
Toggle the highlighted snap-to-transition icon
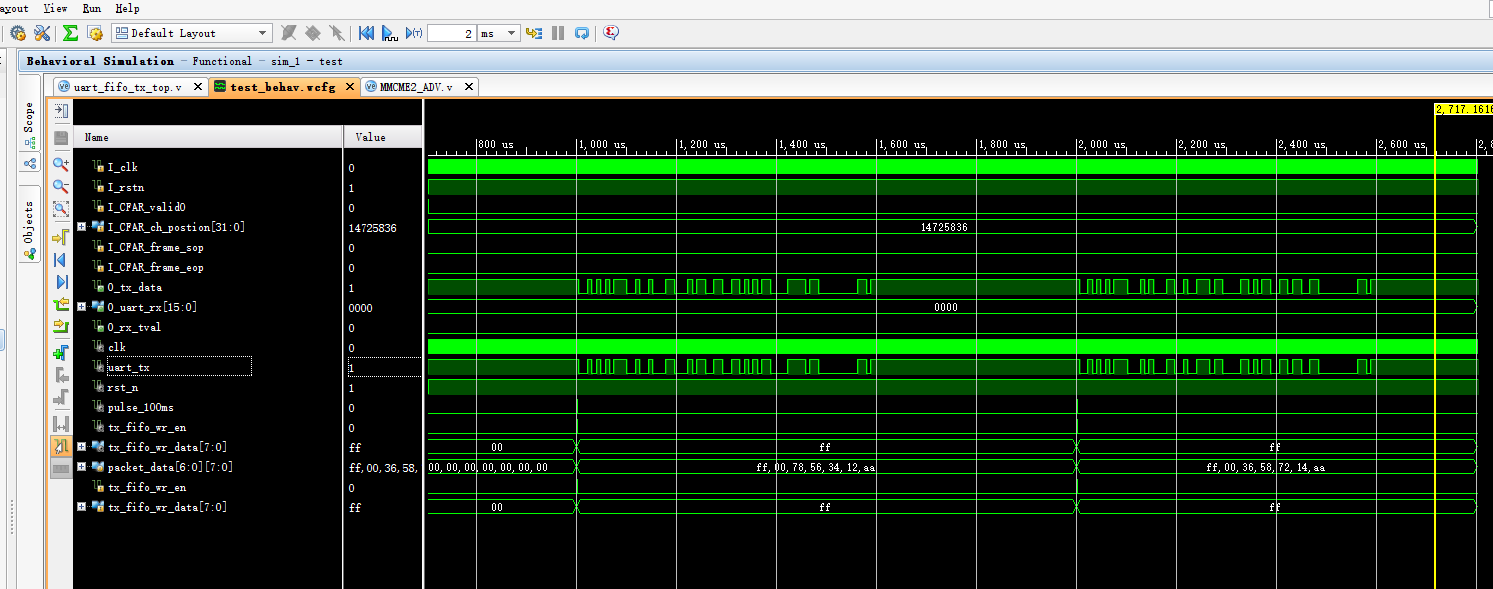(61, 447)
